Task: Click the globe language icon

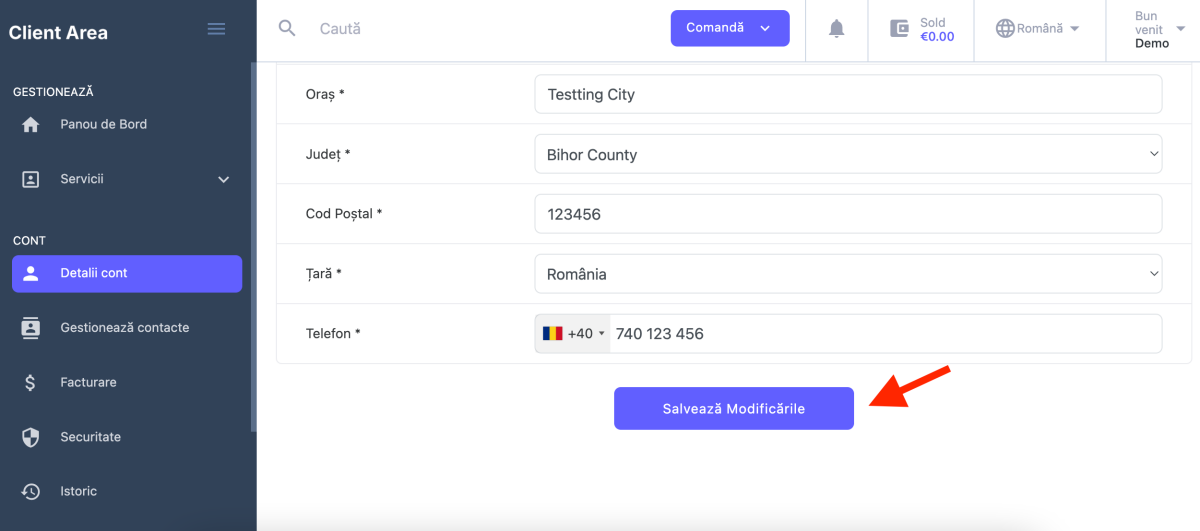Action: 1005,29
